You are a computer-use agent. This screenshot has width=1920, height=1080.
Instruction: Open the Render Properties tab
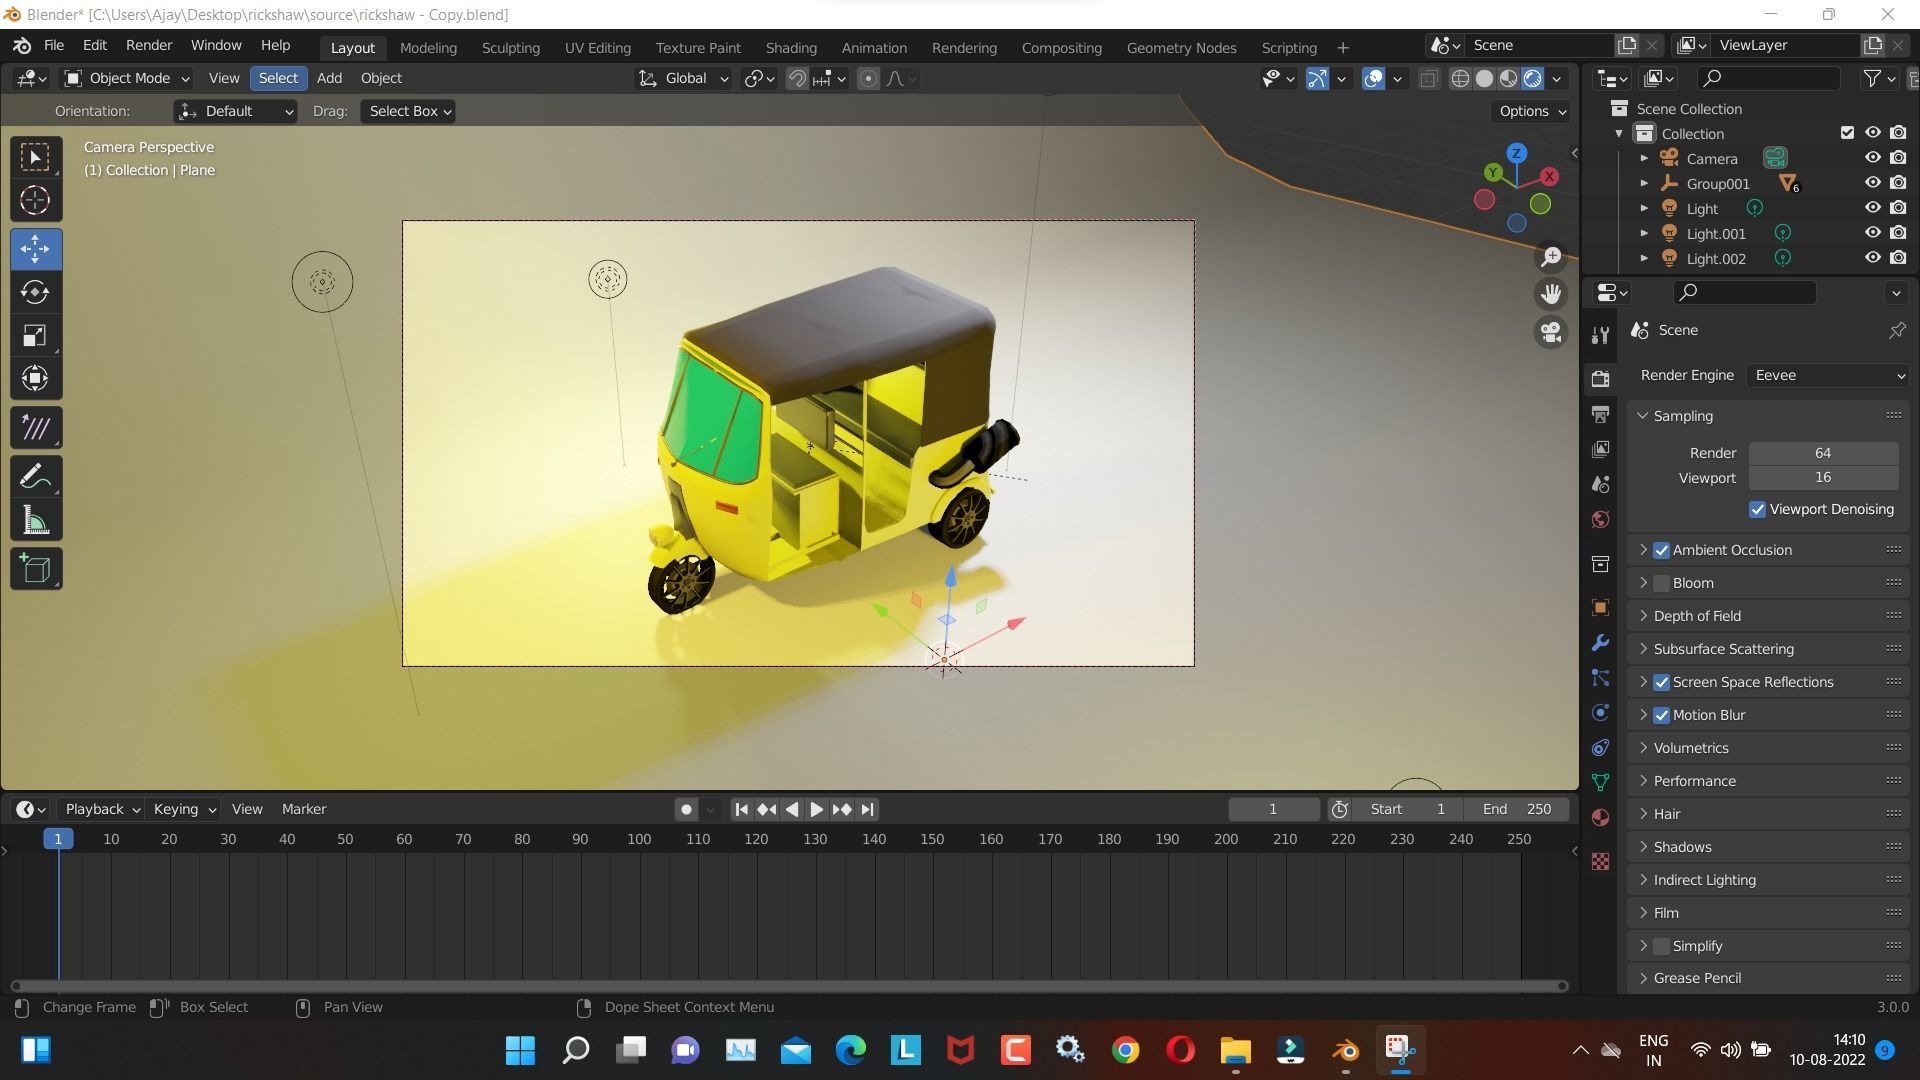click(1600, 378)
